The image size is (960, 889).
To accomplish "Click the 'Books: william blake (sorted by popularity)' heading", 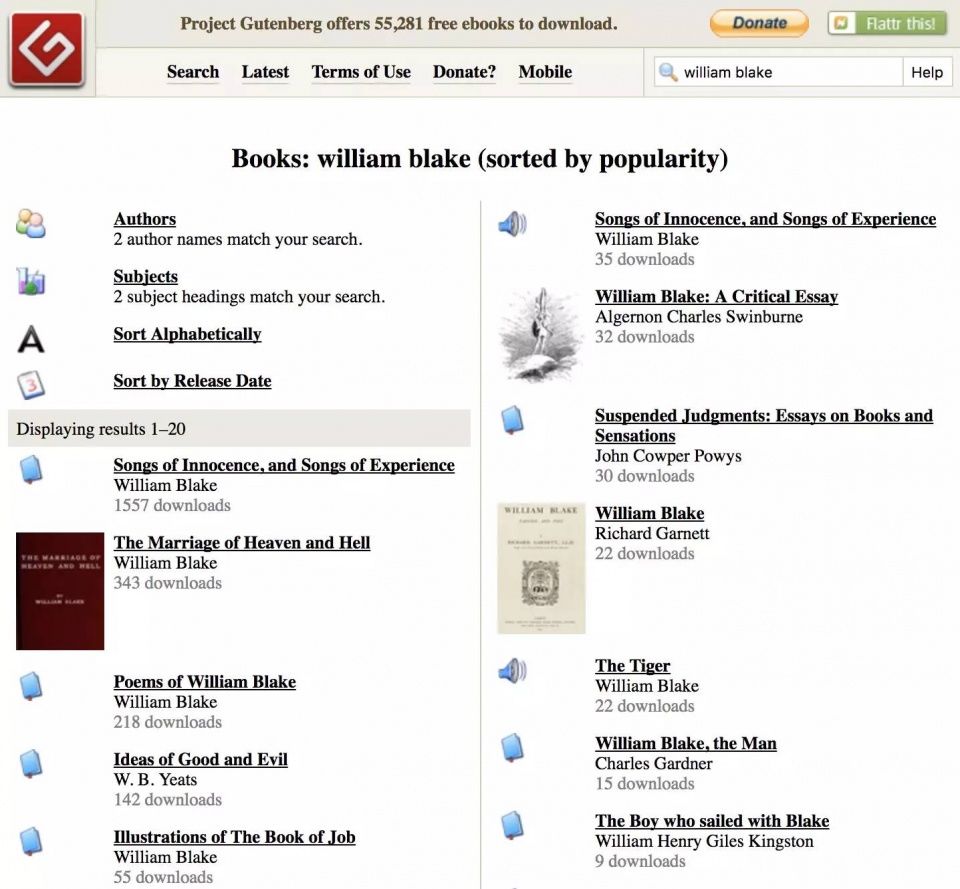I will point(480,159).
